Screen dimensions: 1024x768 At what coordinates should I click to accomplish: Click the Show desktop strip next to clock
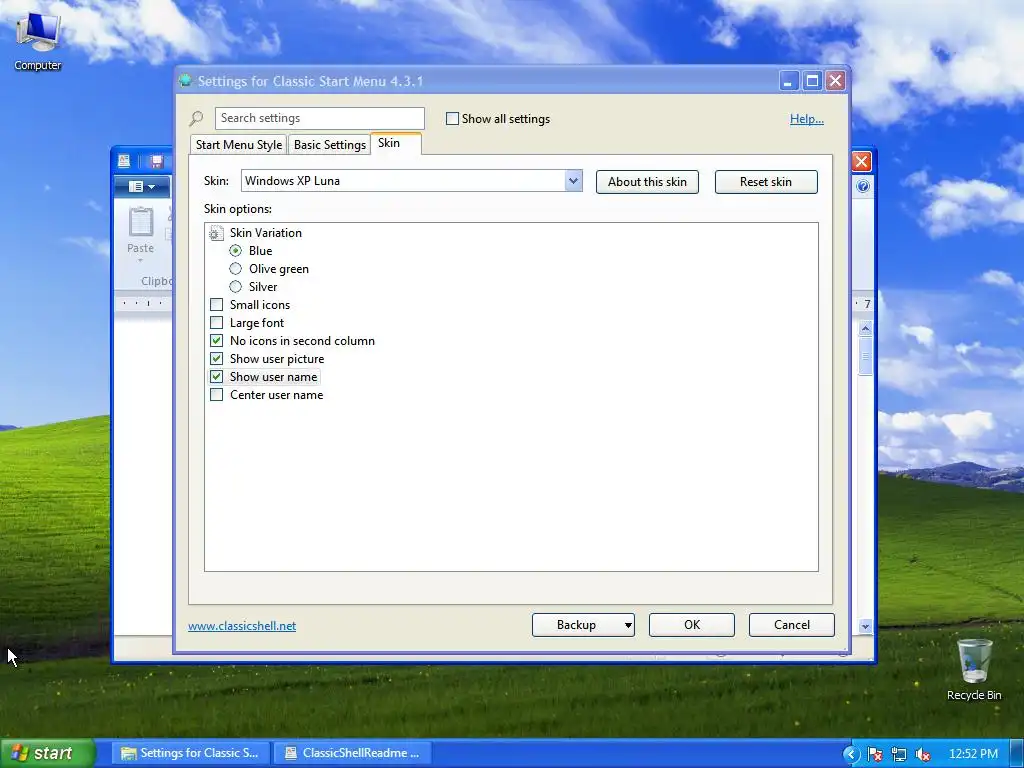(1017, 754)
